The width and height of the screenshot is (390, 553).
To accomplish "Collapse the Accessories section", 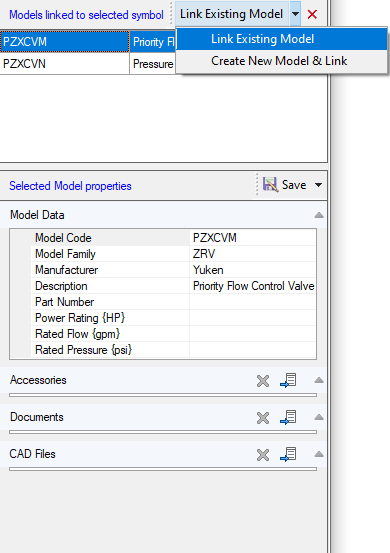I will tap(319, 380).
